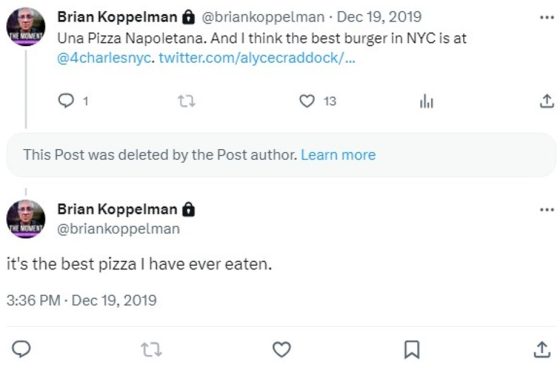Click reply icon on the first tweet
Image resolution: width=560 pixels, height=373 pixels.
pyautogui.click(x=66, y=101)
